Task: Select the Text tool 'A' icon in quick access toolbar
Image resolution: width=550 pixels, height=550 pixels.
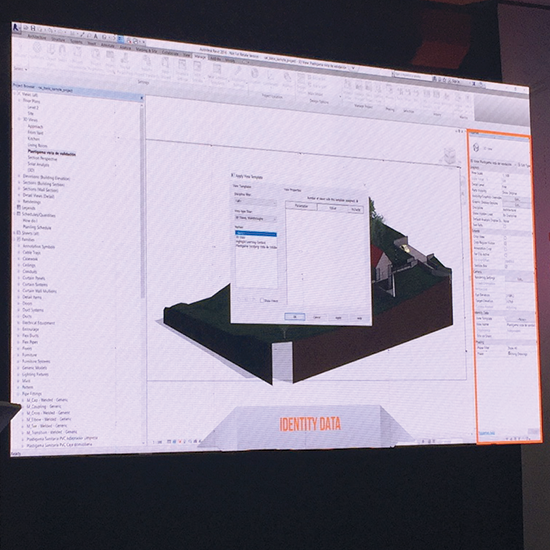Action: click(95, 36)
